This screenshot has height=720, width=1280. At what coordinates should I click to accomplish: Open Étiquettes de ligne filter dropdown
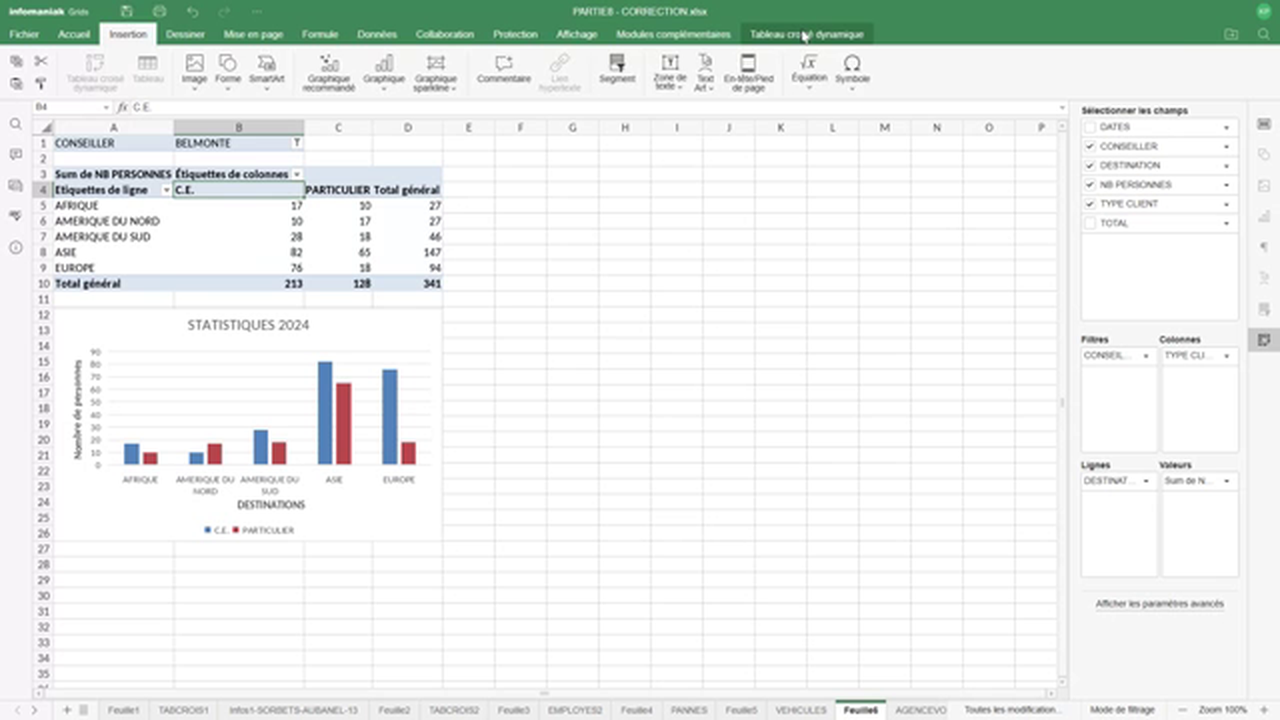coord(166,190)
